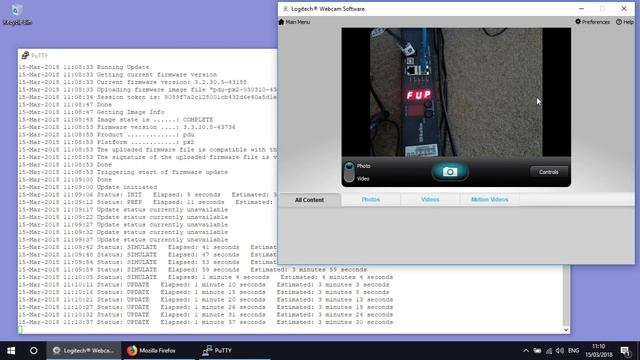Switch to the Photos tab
Image resolution: width=640 pixels, height=360 pixels.
click(x=371, y=200)
